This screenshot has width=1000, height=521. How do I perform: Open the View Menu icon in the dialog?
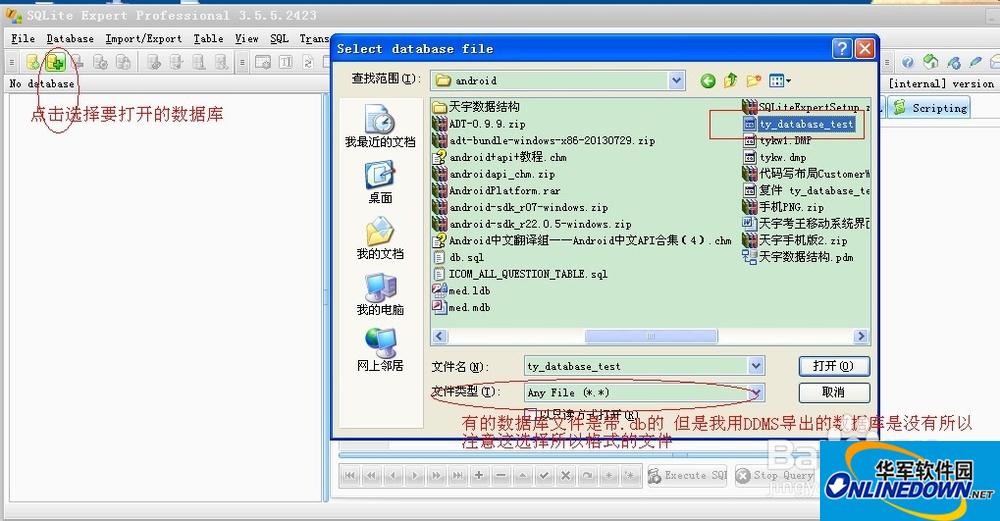pyautogui.click(x=779, y=81)
